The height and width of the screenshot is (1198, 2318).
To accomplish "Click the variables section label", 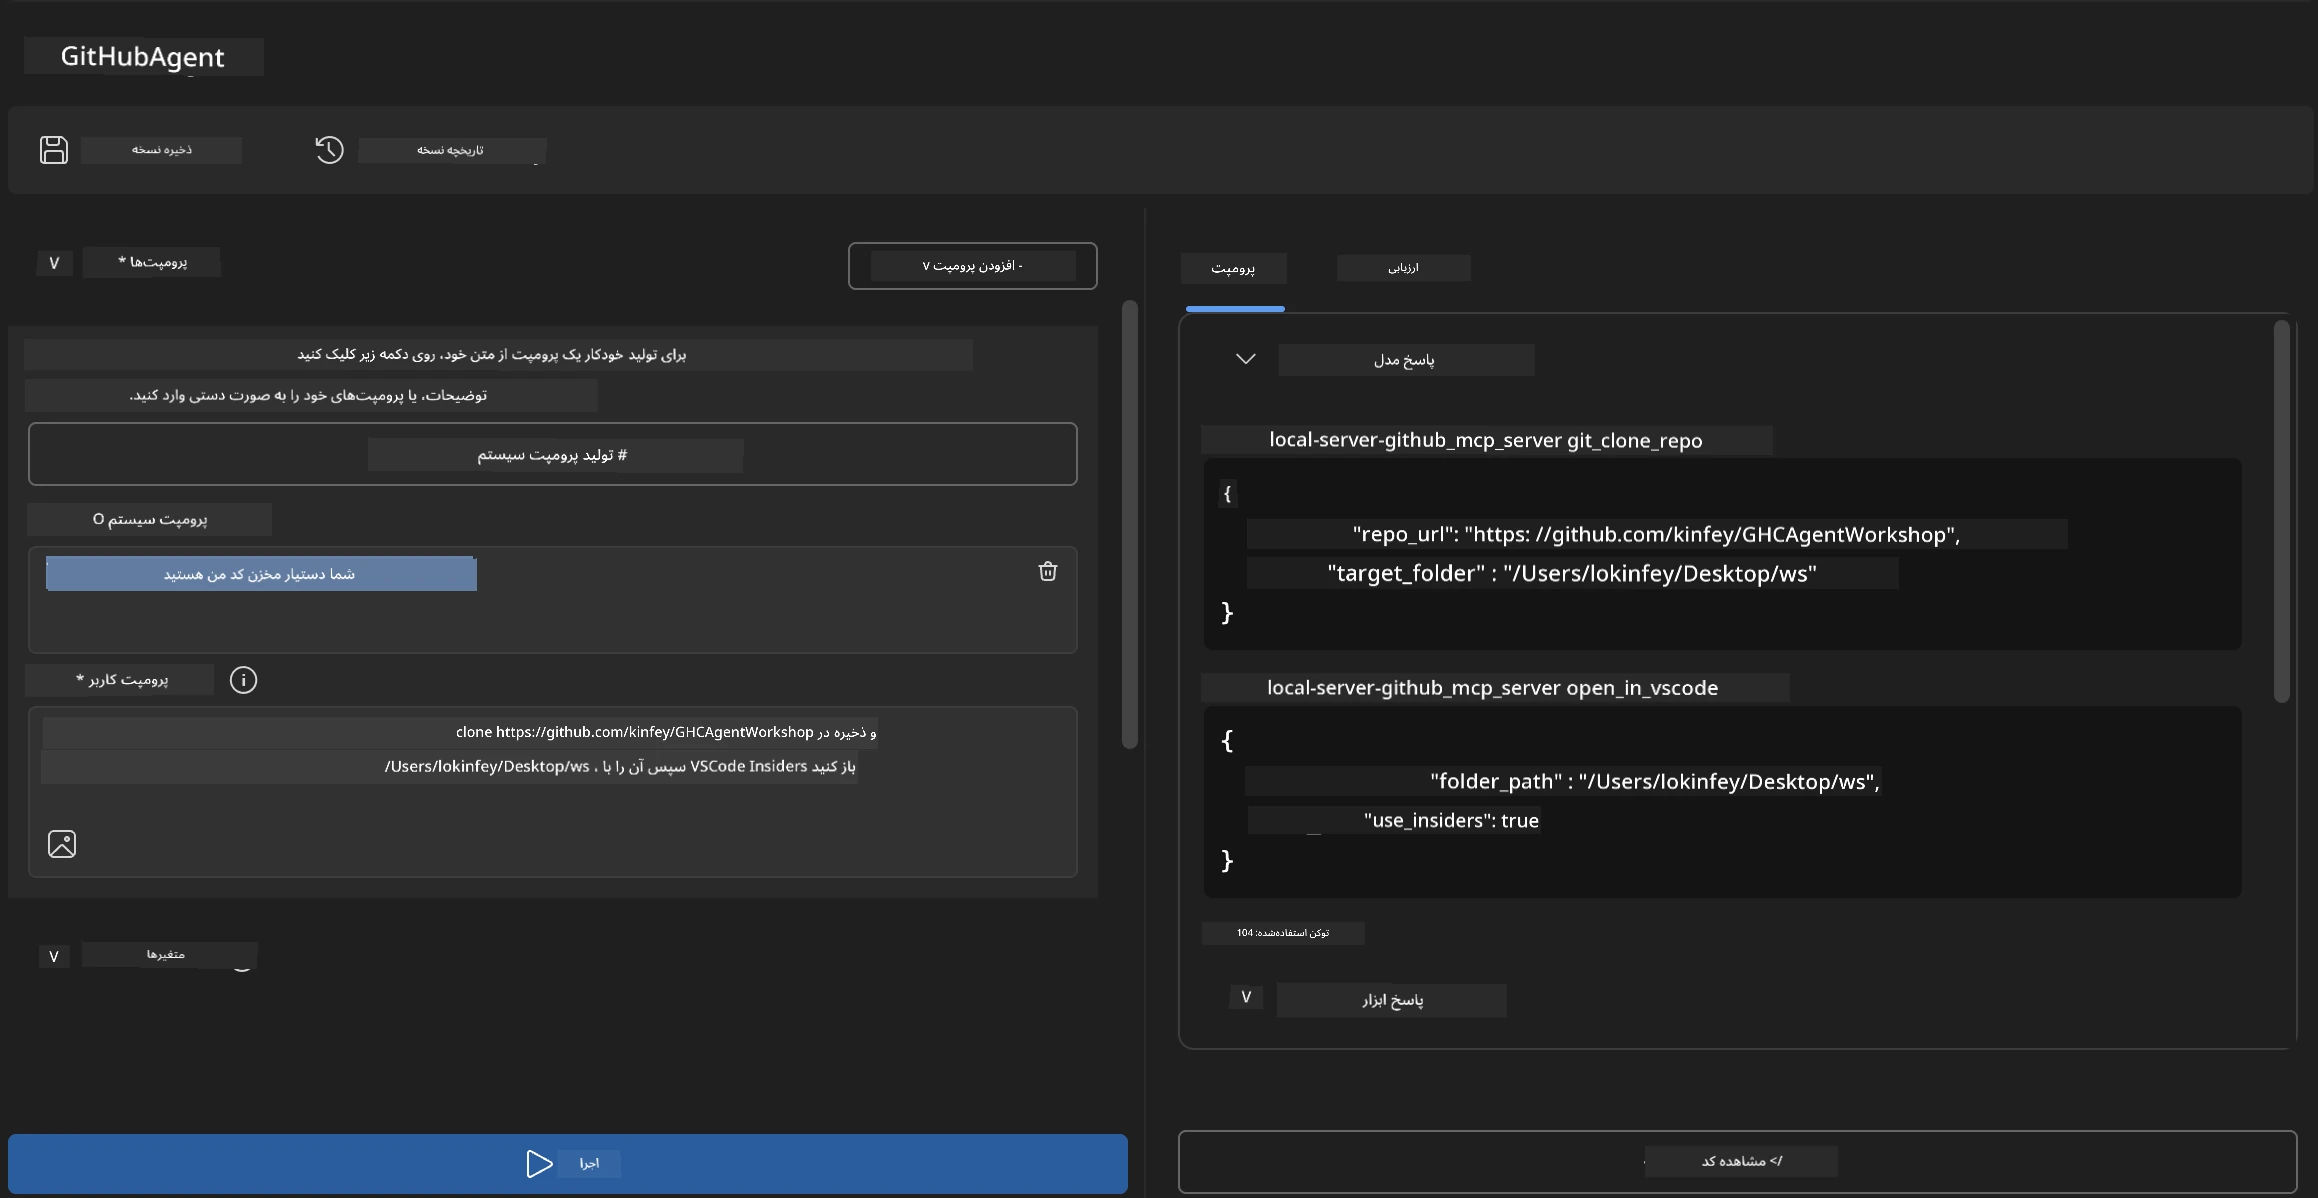I will (x=166, y=954).
